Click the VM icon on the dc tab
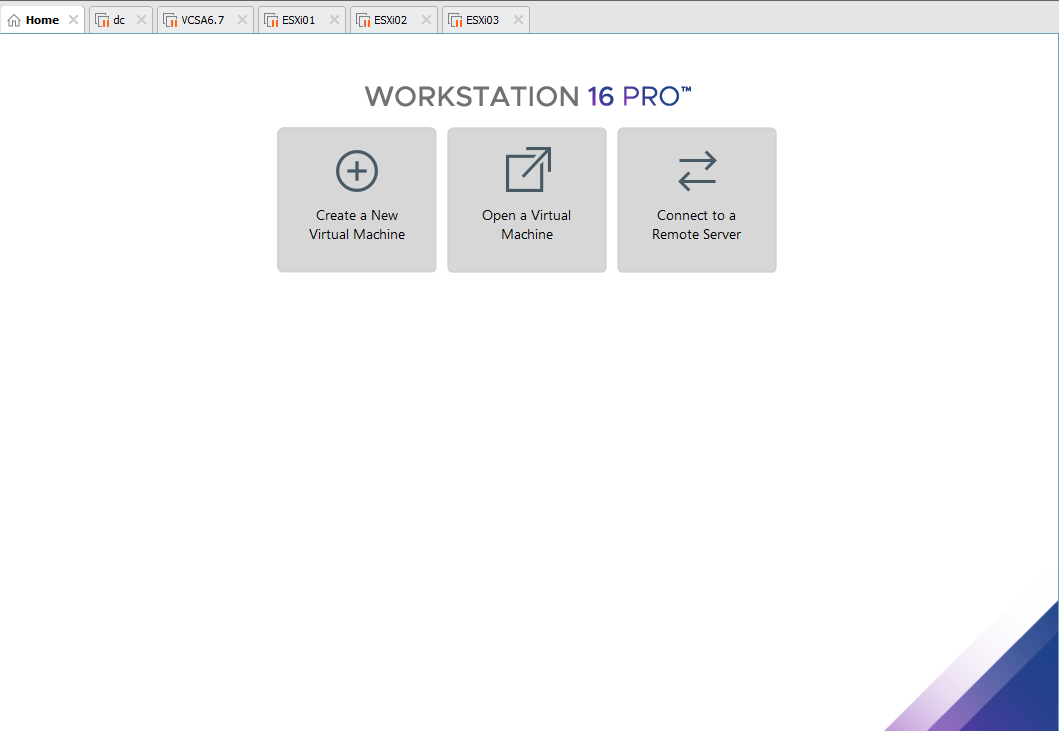This screenshot has height=731, width=1059. tap(103, 19)
